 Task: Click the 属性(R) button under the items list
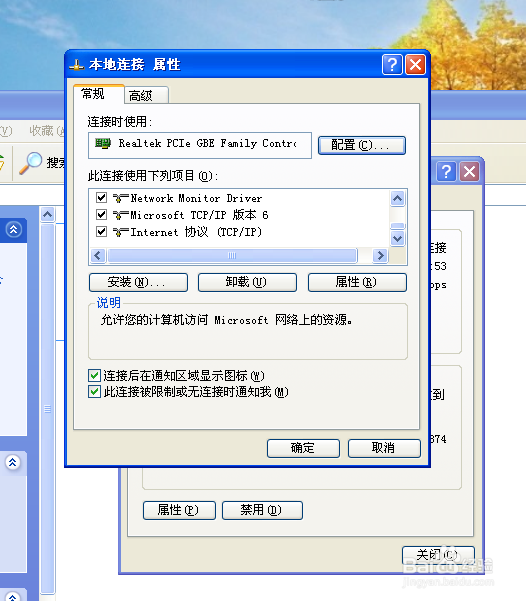pyautogui.click(x=357, y=282)
